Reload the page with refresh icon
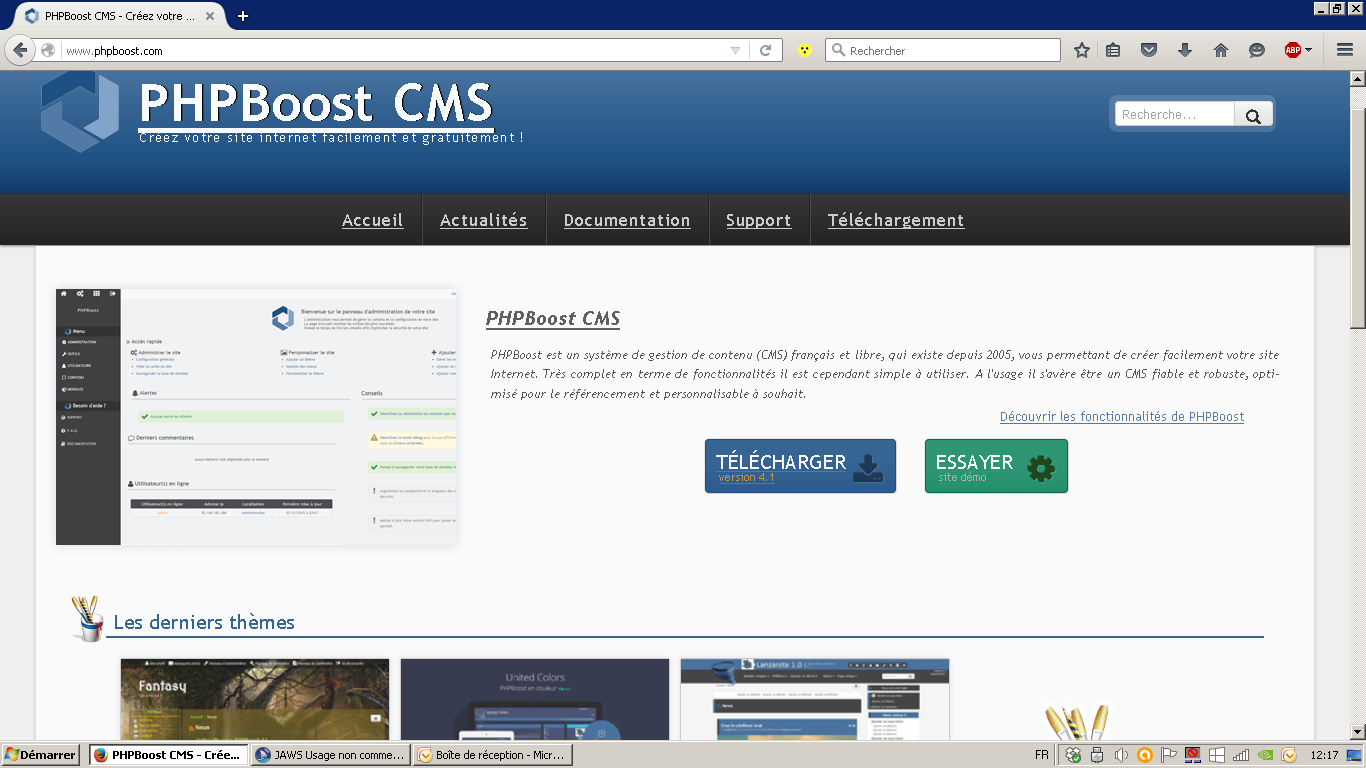The image size is (1366, 768). pyautogui.click(x=766, y=50)
